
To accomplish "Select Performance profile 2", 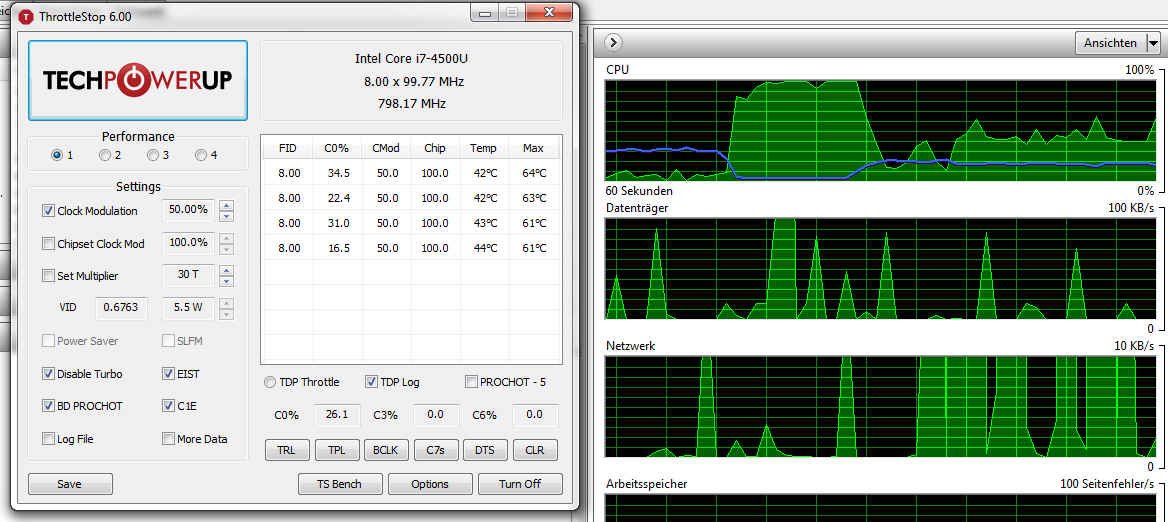I will [105, 156].
